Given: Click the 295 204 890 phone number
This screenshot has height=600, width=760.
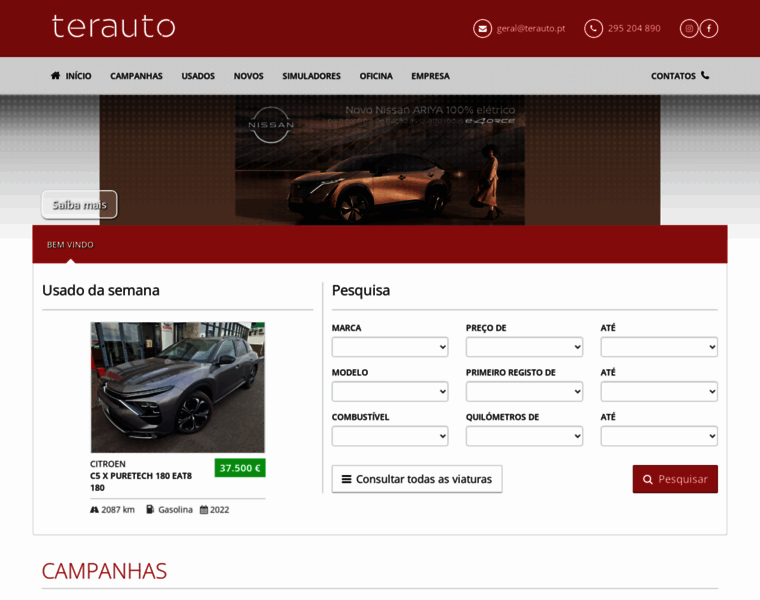Looking at the screenshot, I should point(634,29).
